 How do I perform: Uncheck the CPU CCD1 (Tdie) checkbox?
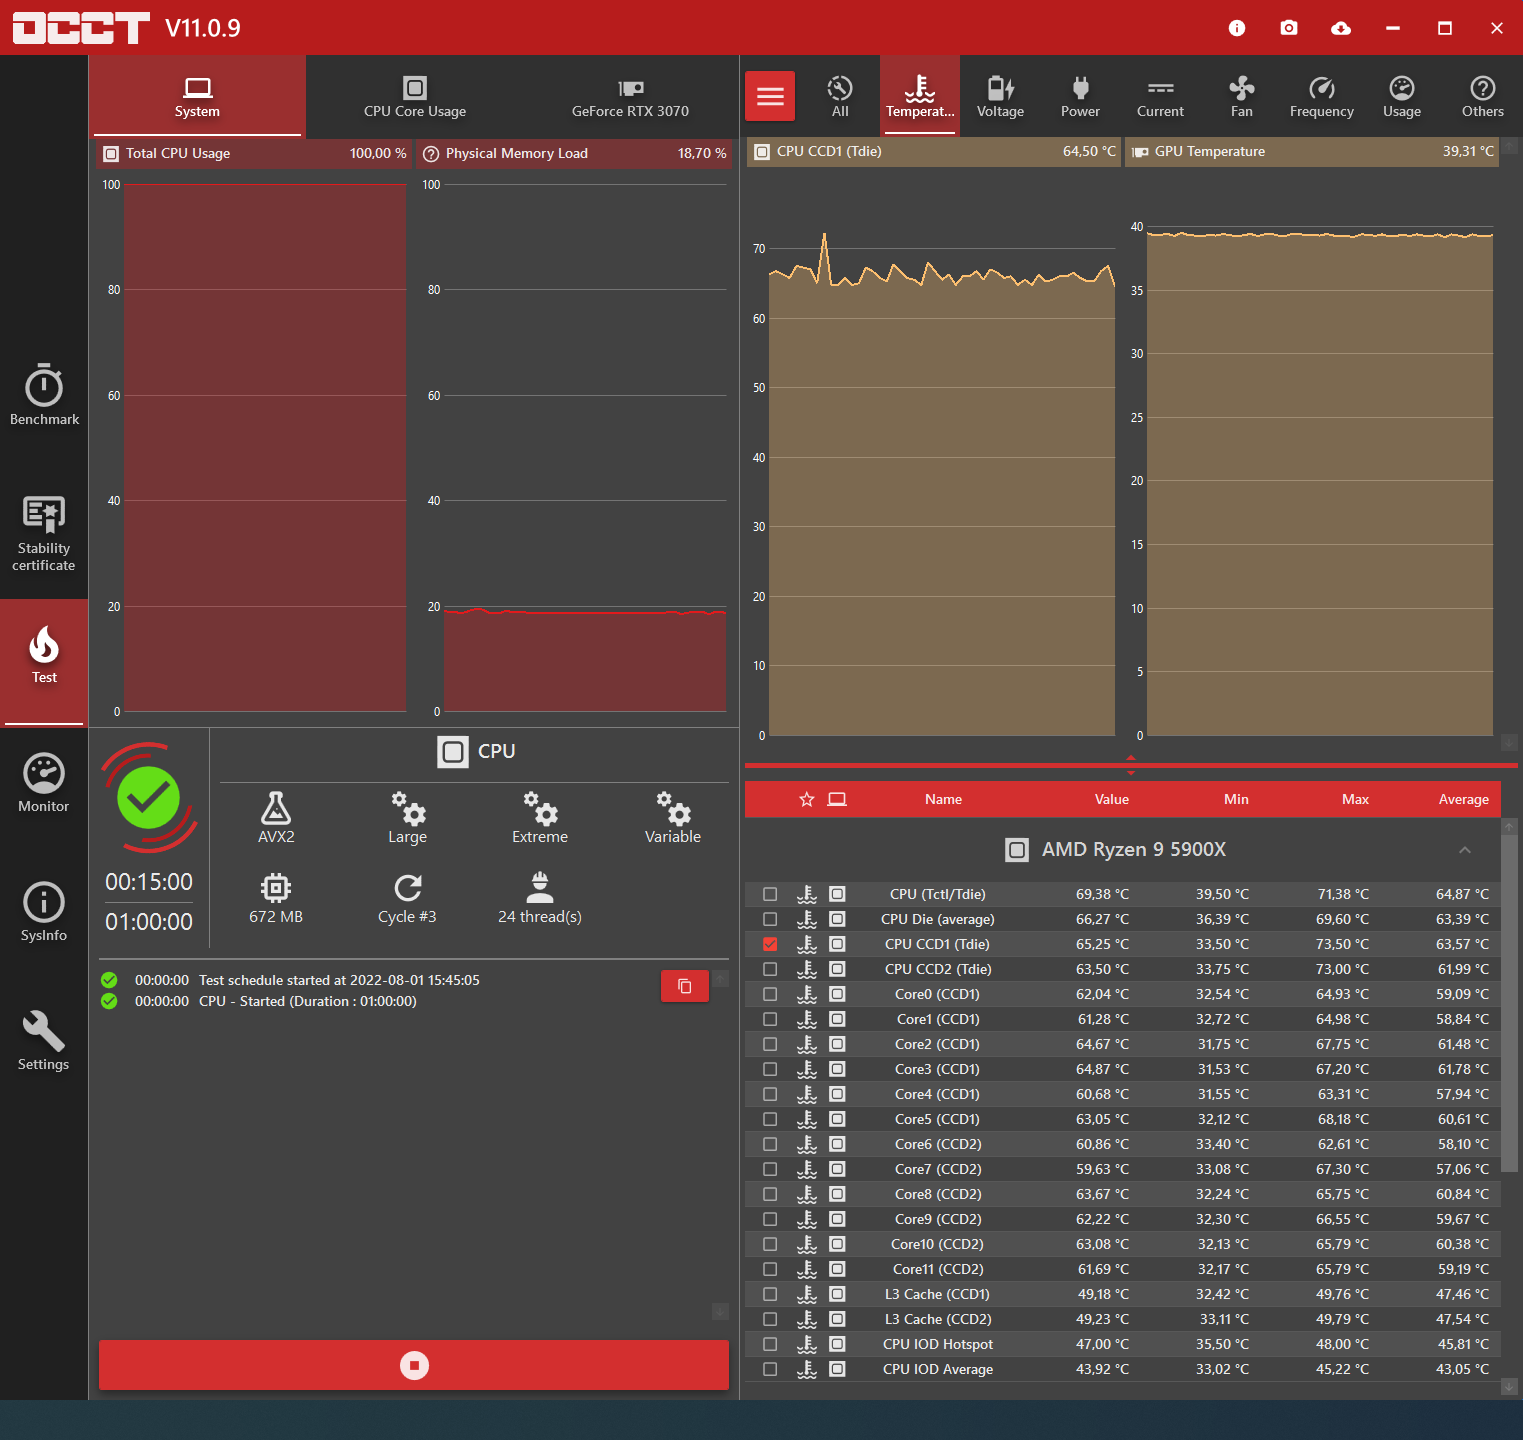pyautogui.click(x=770, y=944)
